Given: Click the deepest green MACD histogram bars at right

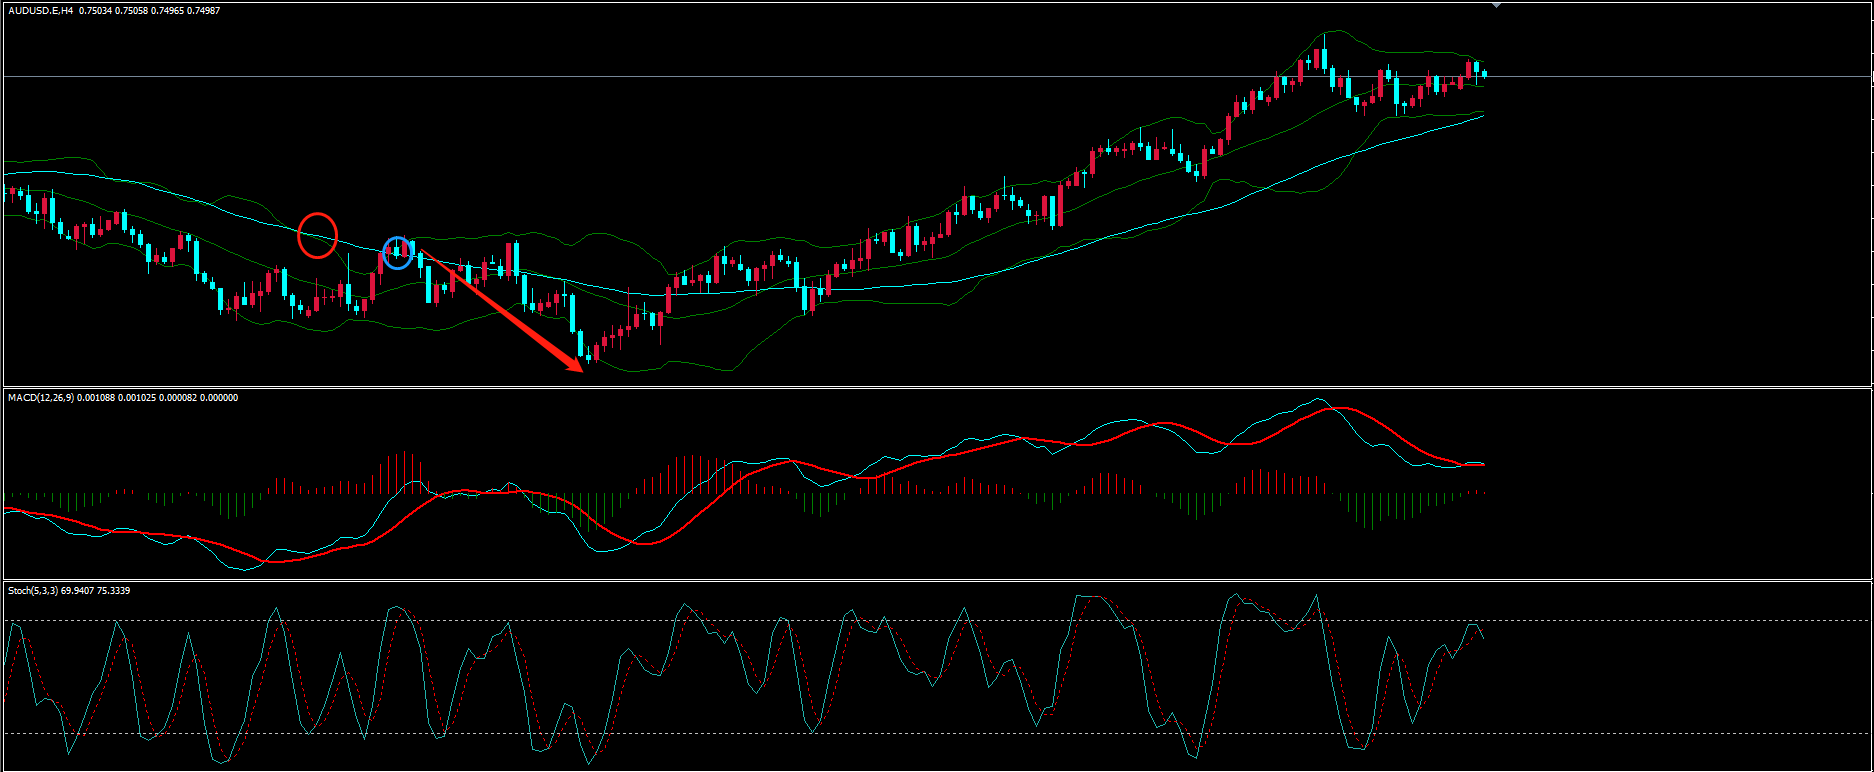Looking at the screenshot, I should pos(1371,510).
